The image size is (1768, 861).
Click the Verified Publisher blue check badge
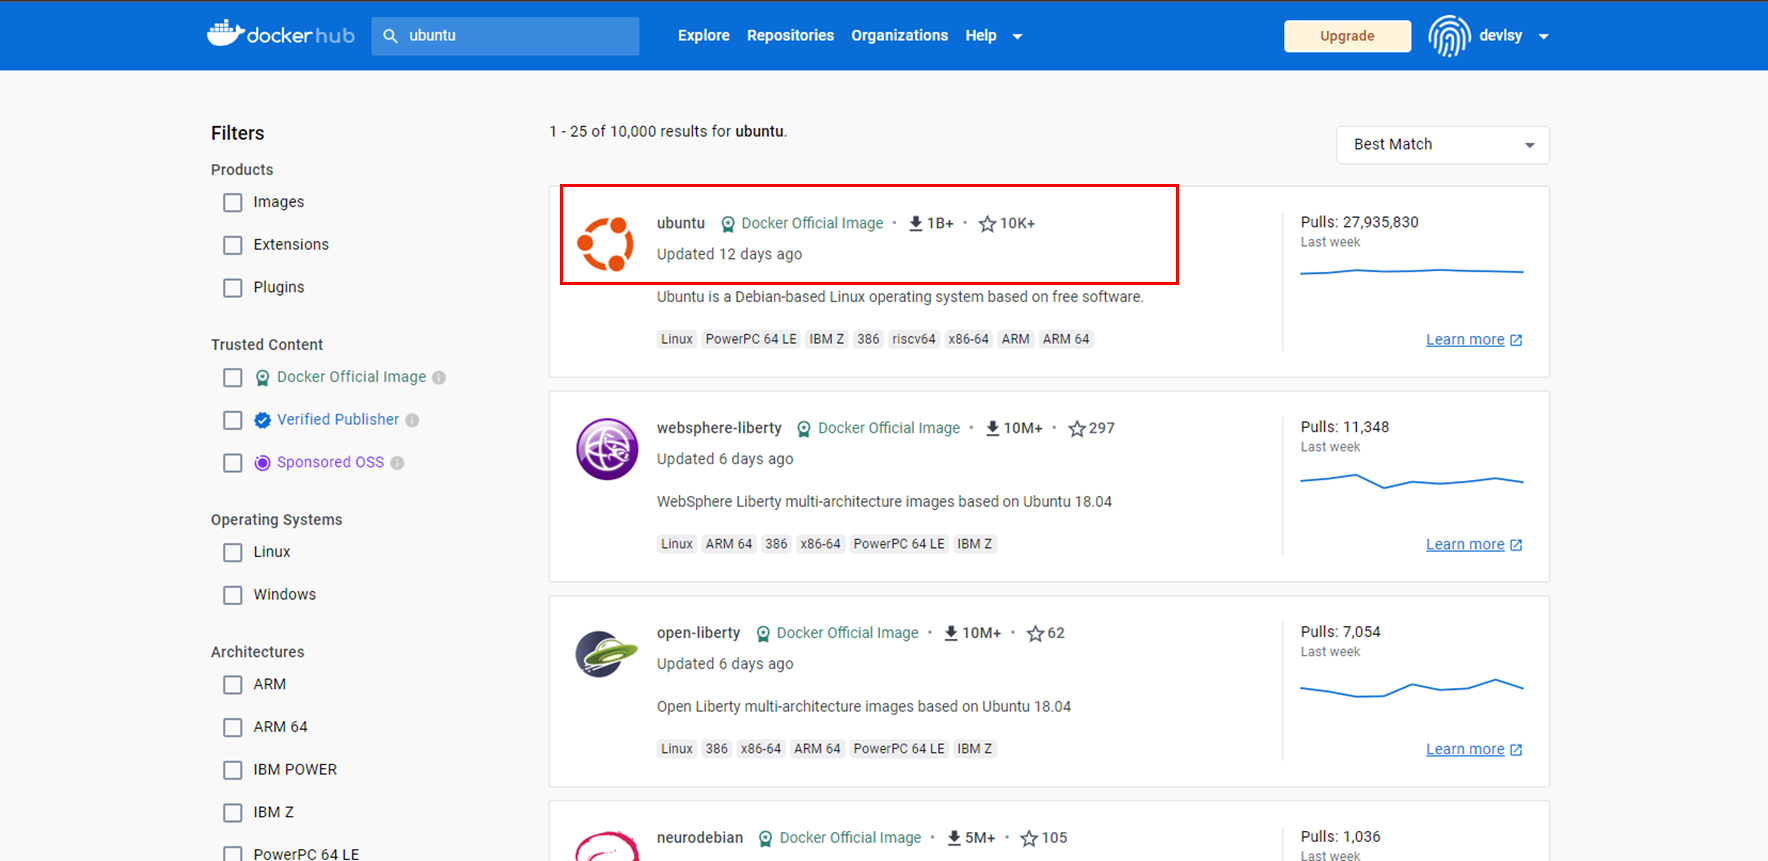[x=262, y=420]
